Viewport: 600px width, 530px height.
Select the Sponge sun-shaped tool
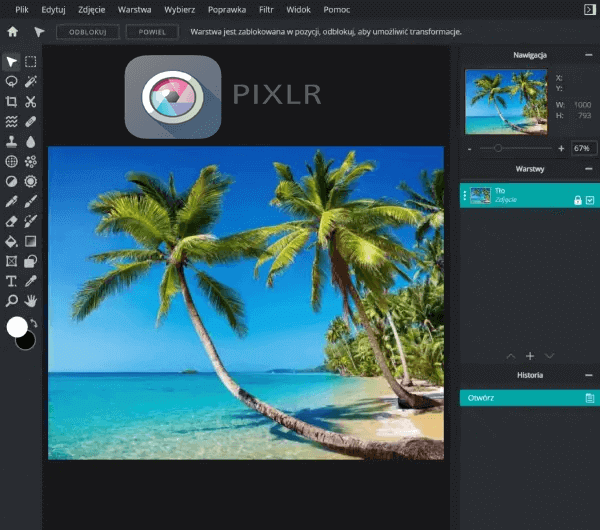tap(31, 181)
